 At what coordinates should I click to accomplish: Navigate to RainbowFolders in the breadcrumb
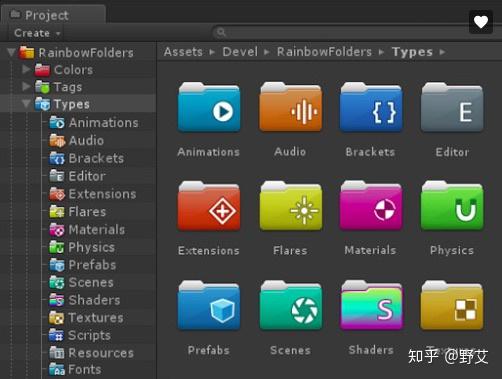coord(324,52)
